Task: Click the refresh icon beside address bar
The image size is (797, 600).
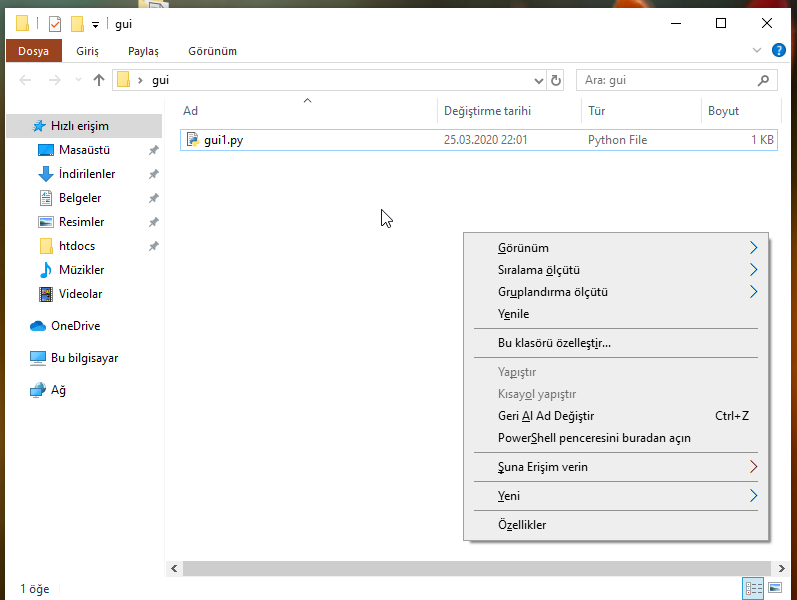Action: click(556, 80)
